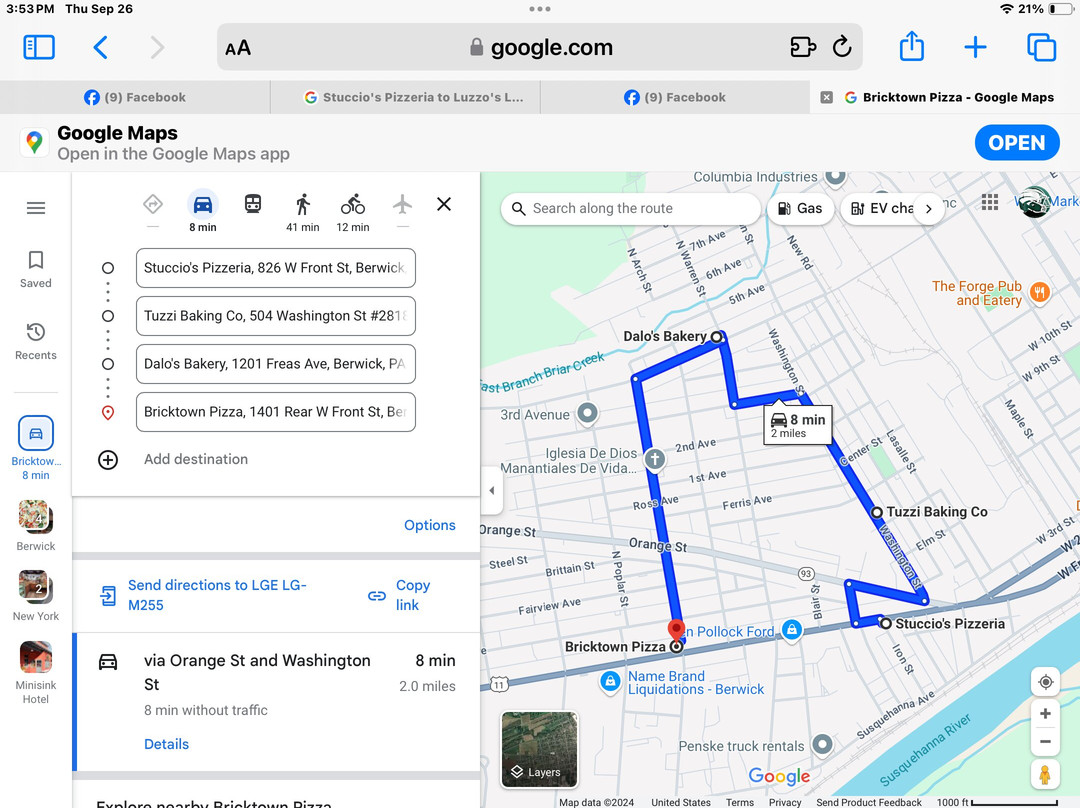Click Iglesia De Dios church marker

coord(655,458)
